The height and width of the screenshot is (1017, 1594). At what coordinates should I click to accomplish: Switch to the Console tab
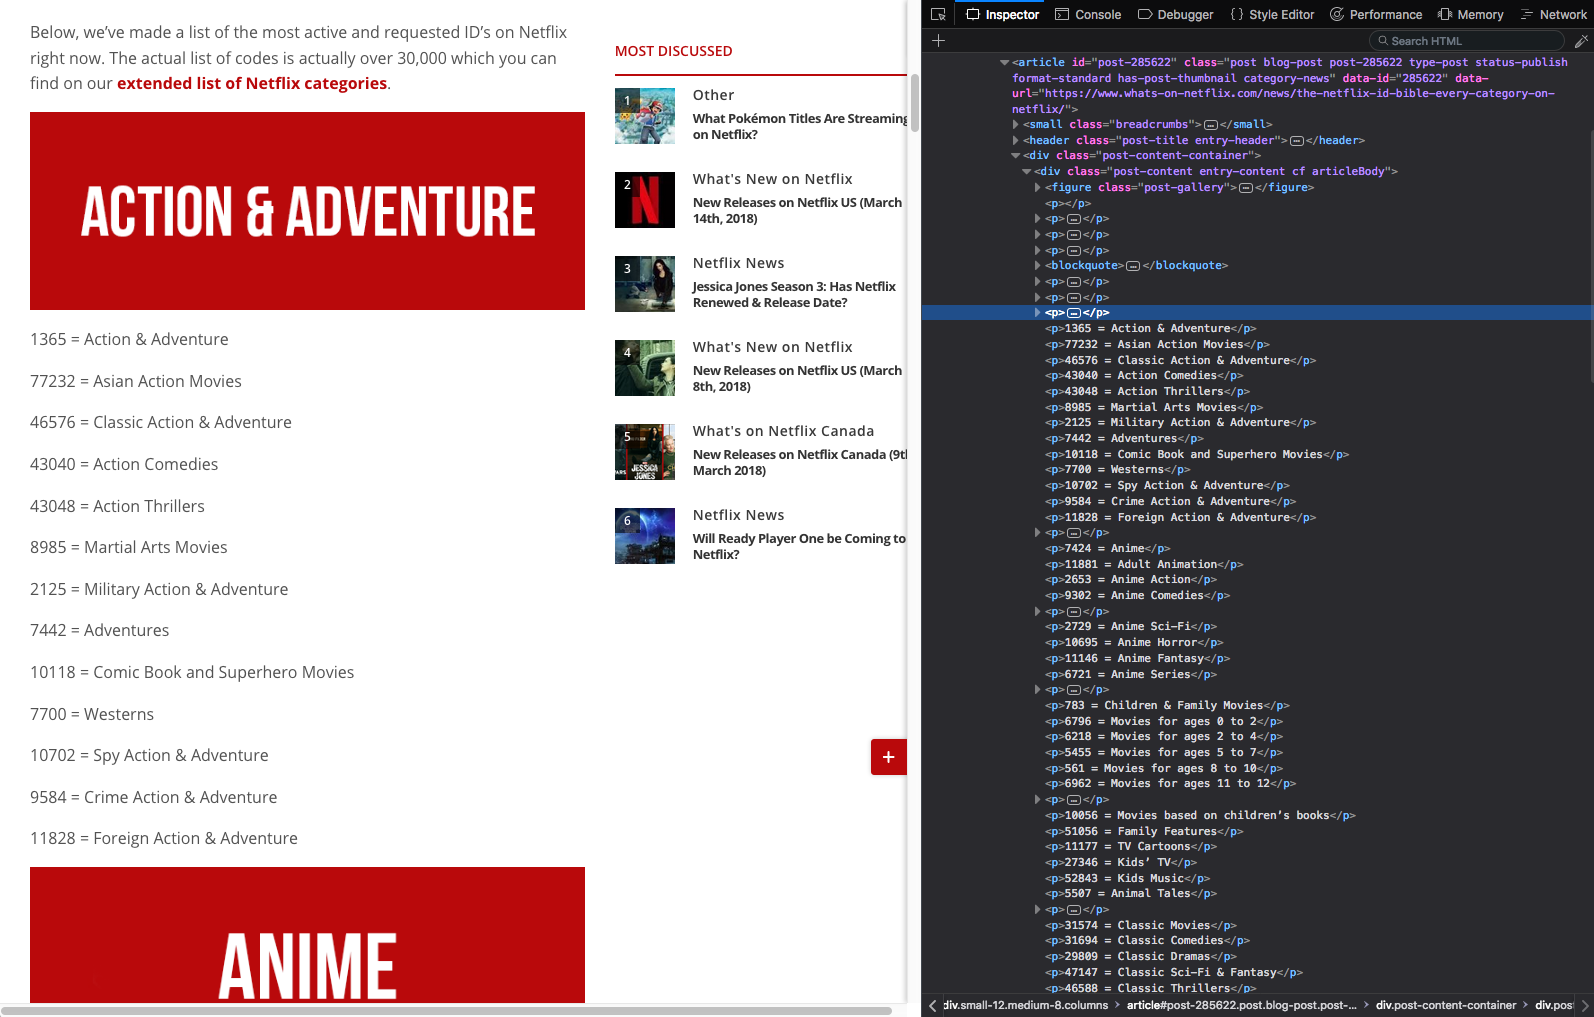point(1088,14)
